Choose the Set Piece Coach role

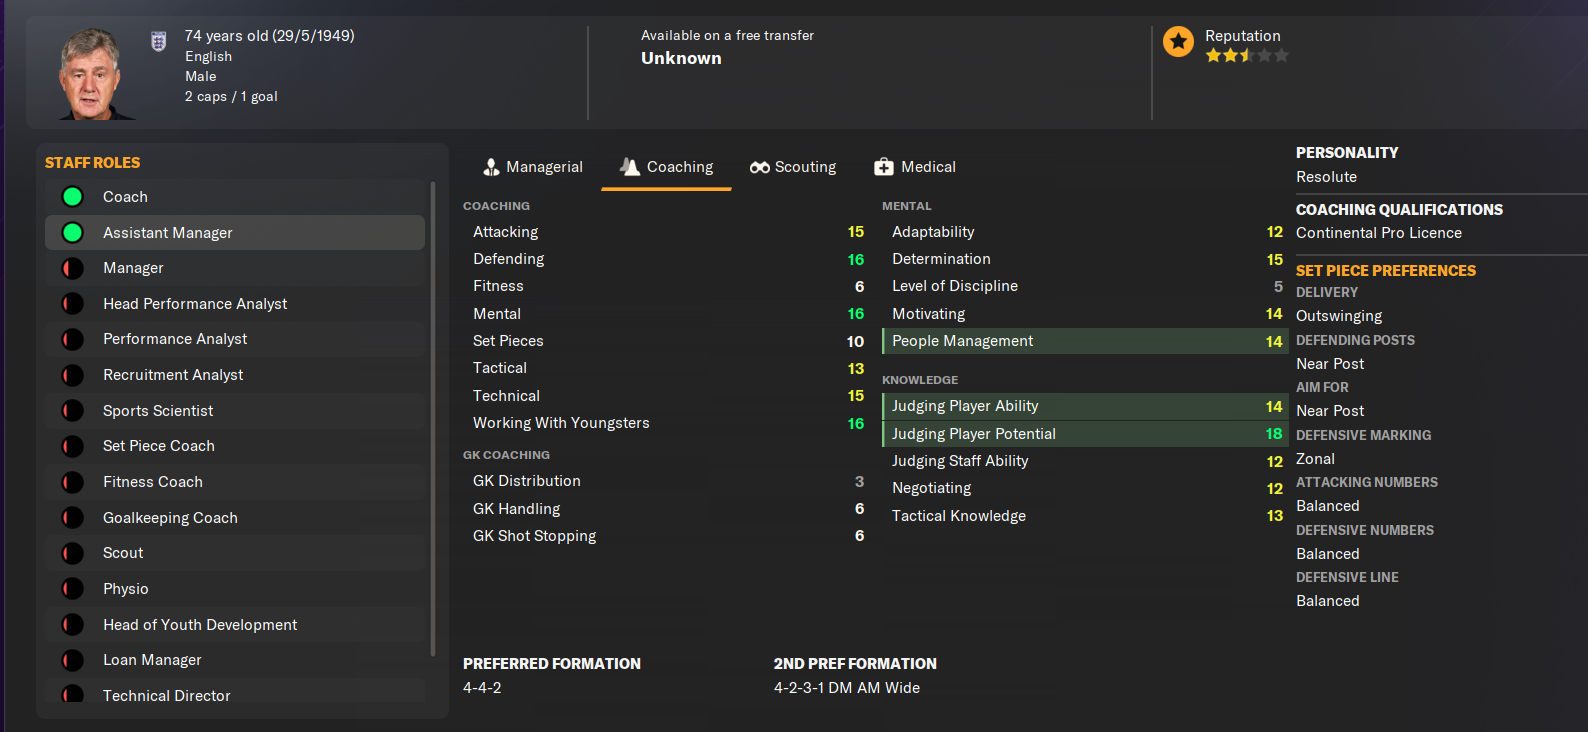click(x=159, y=446)
